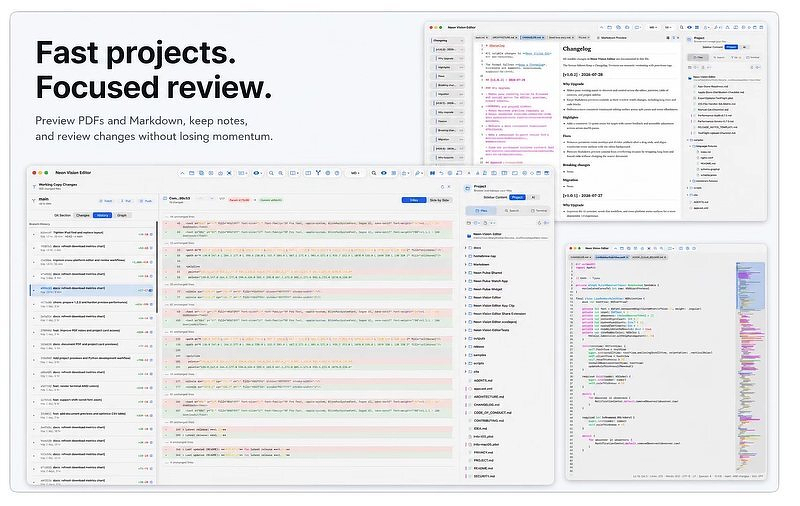This screenshot has width=800, height=506.
Task: Click the Pull button next to main branch
Action: [126, 201]
